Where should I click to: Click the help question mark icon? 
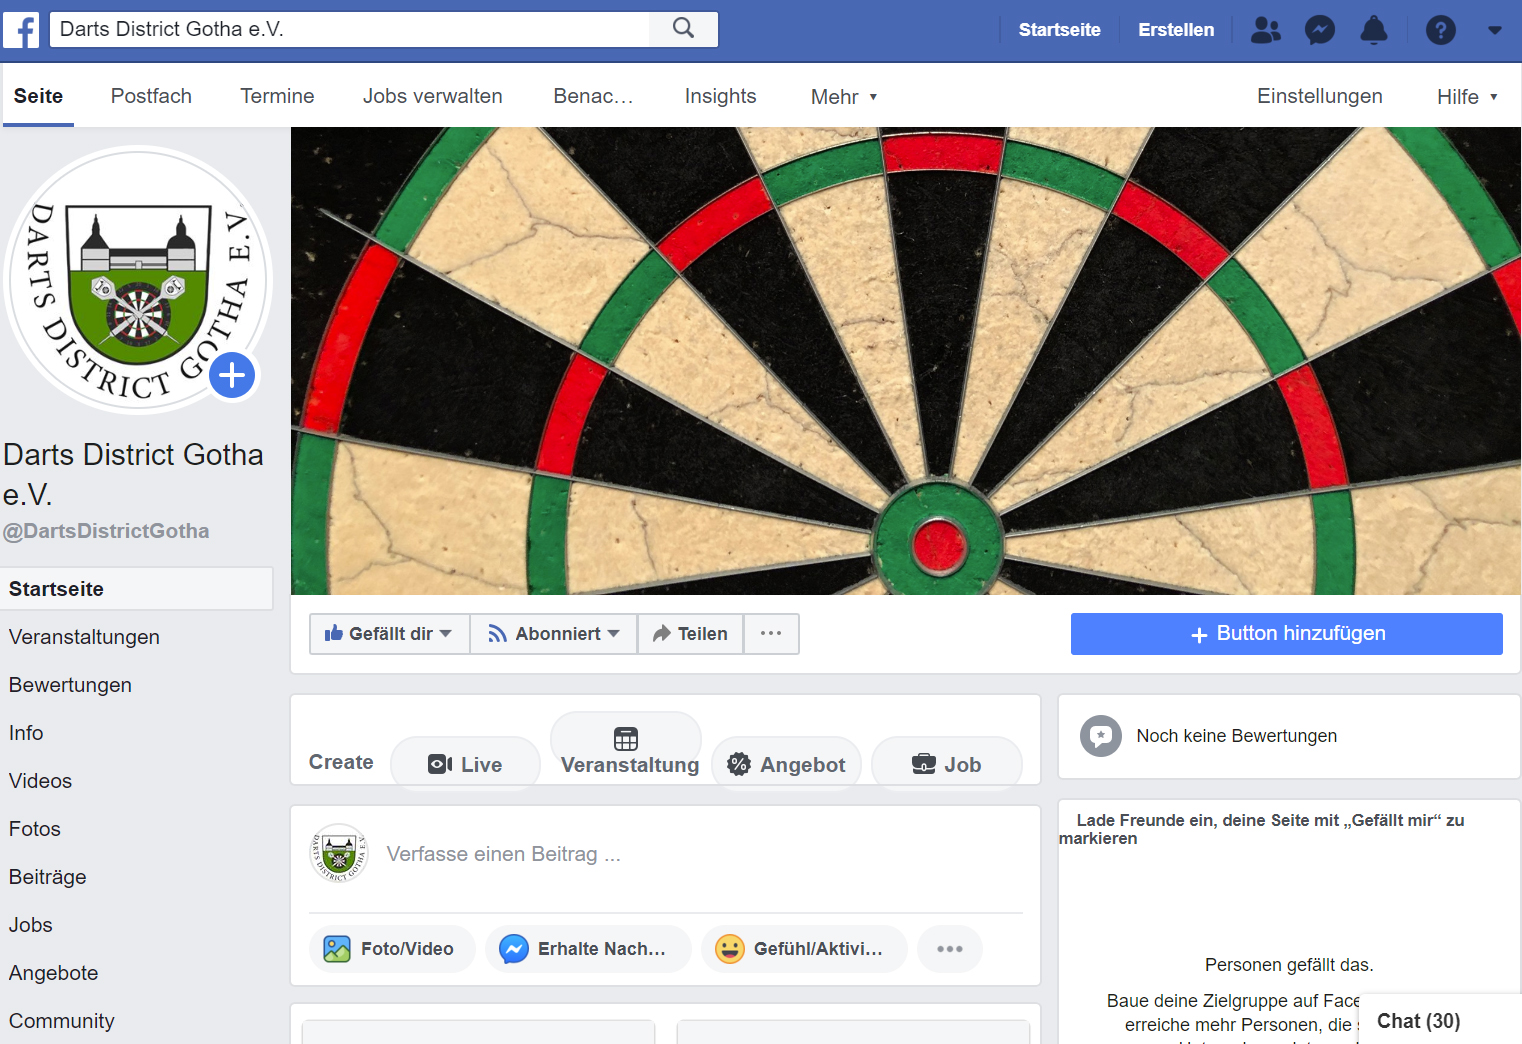click(1441, 30)
